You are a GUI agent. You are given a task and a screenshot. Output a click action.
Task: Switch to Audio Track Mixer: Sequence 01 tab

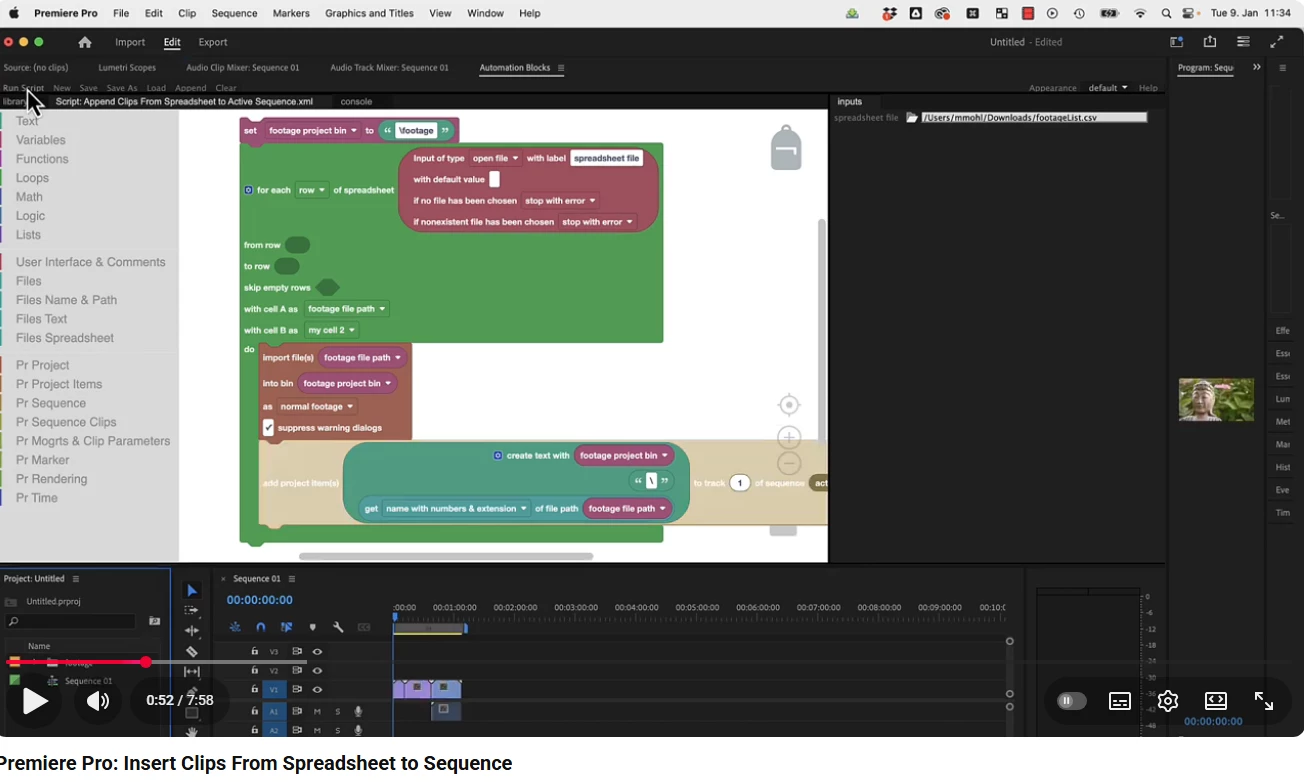coord(389,68)
